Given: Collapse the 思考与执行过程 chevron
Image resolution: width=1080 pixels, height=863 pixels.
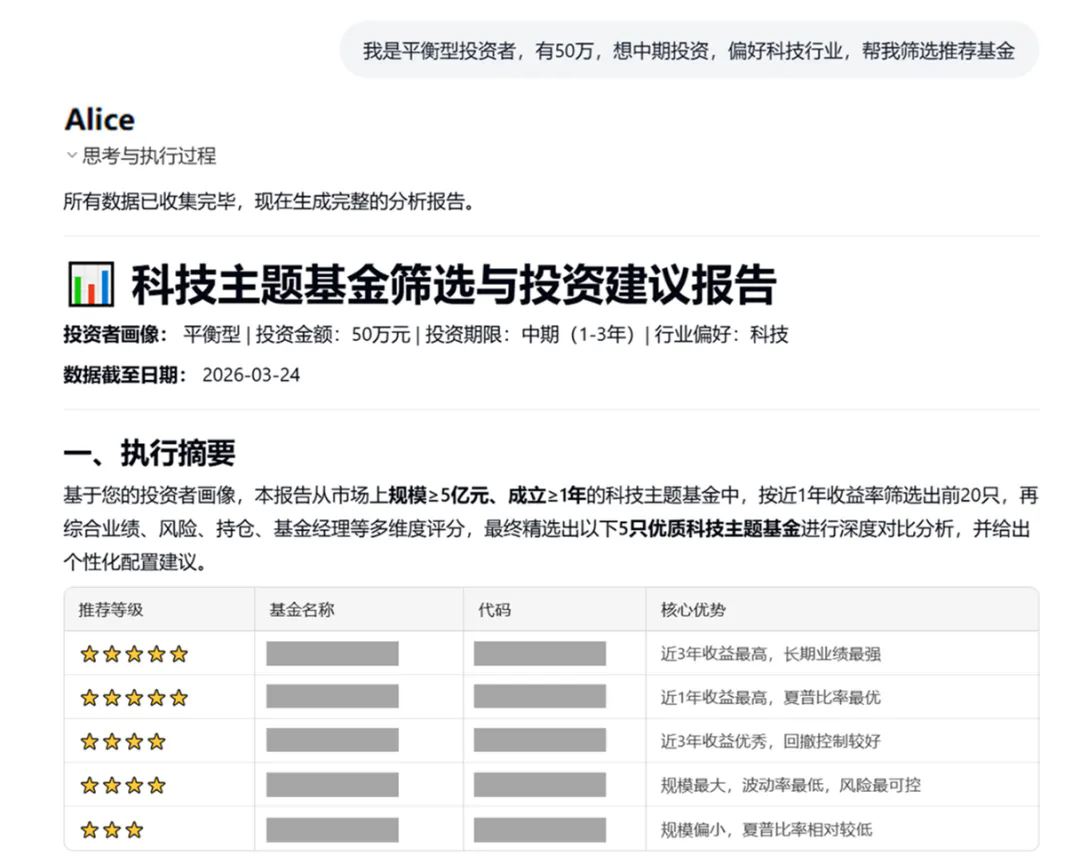Looking at the screenshot, I should coord(71,156).
